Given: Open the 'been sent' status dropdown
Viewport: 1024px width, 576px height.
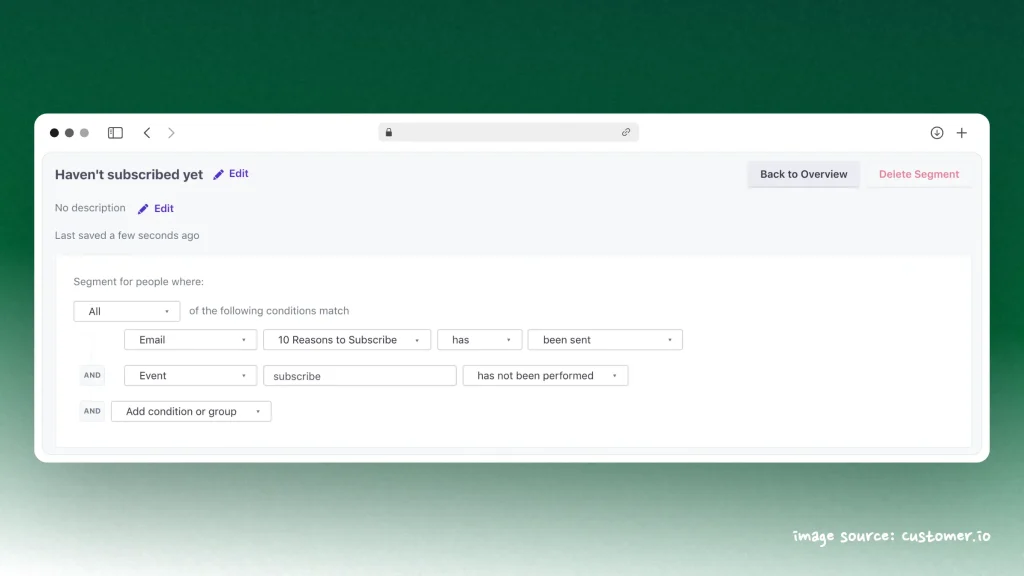Looking at the screenshot, I should pos(605,339).
